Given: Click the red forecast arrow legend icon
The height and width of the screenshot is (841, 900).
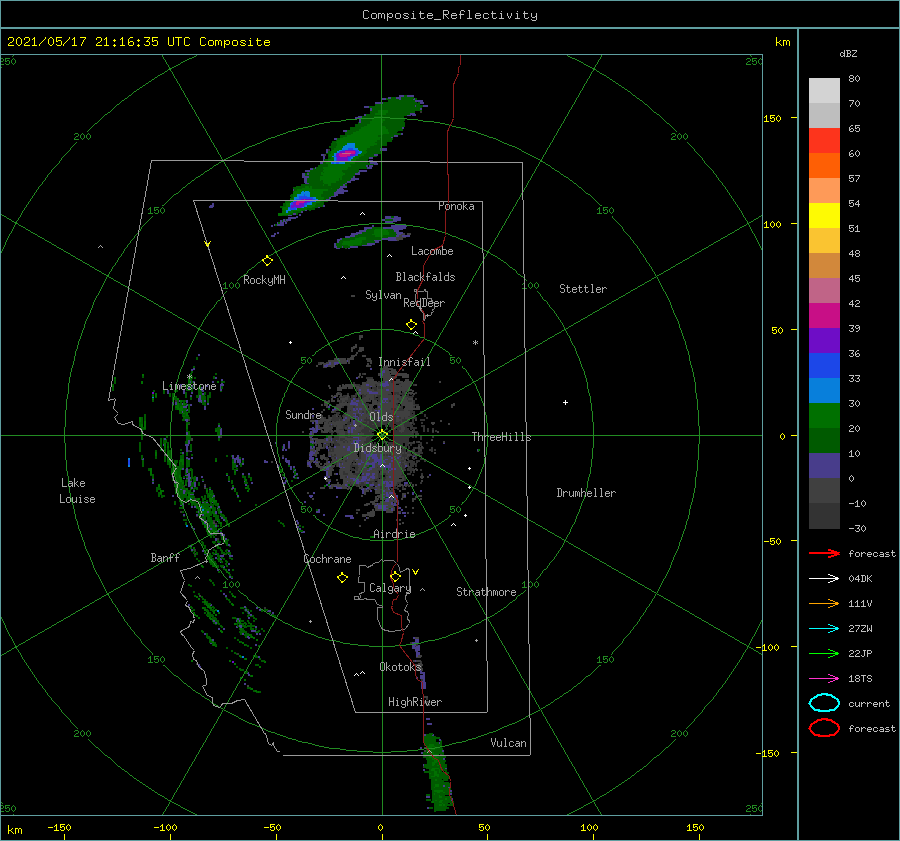Looking at the screenshot, I should [x=824, y=553].
